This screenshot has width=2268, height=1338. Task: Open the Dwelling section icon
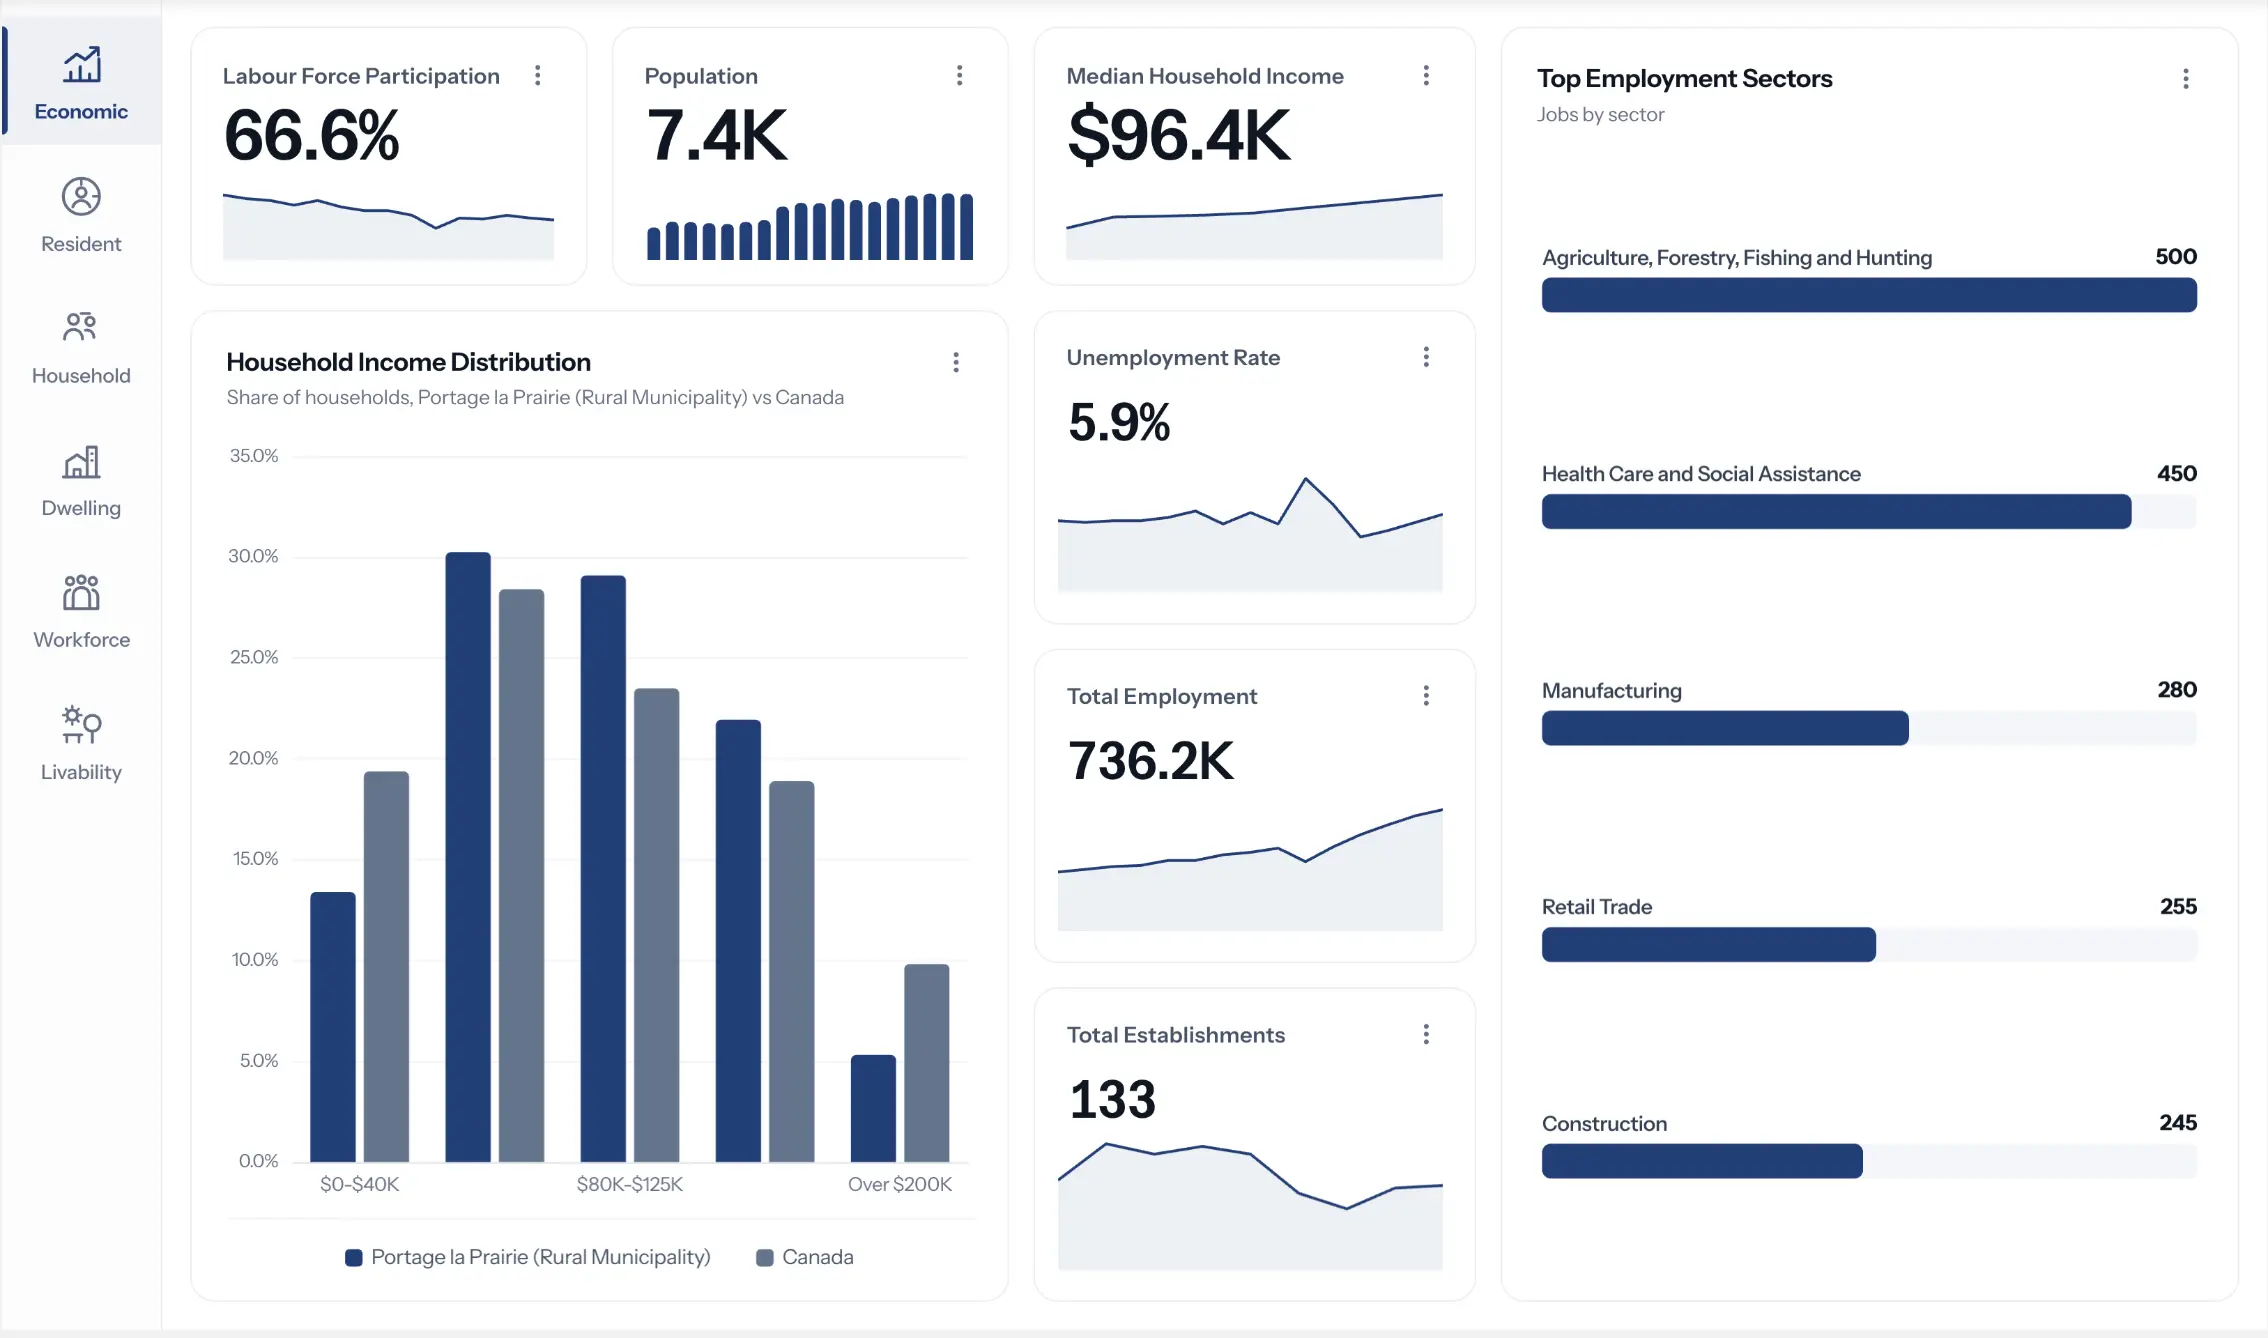pyautogui.click(x=82, y=461)
